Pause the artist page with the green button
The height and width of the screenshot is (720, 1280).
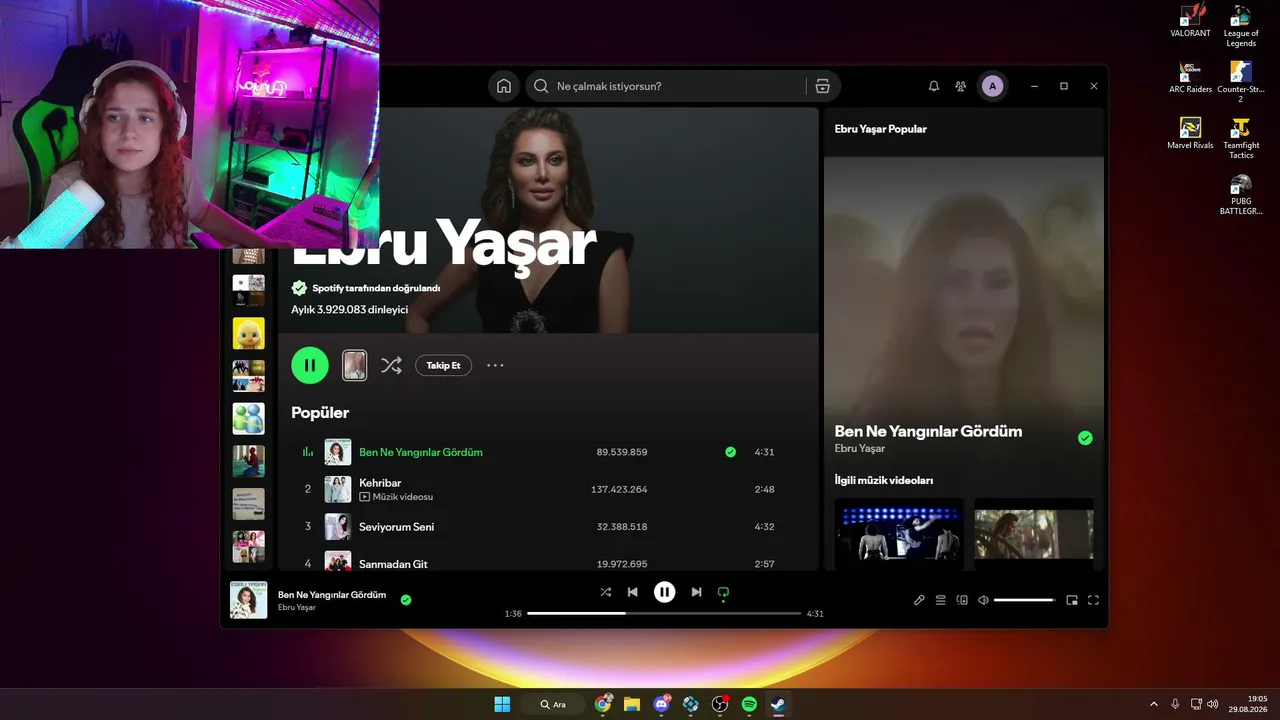click(x=310, y=365)
